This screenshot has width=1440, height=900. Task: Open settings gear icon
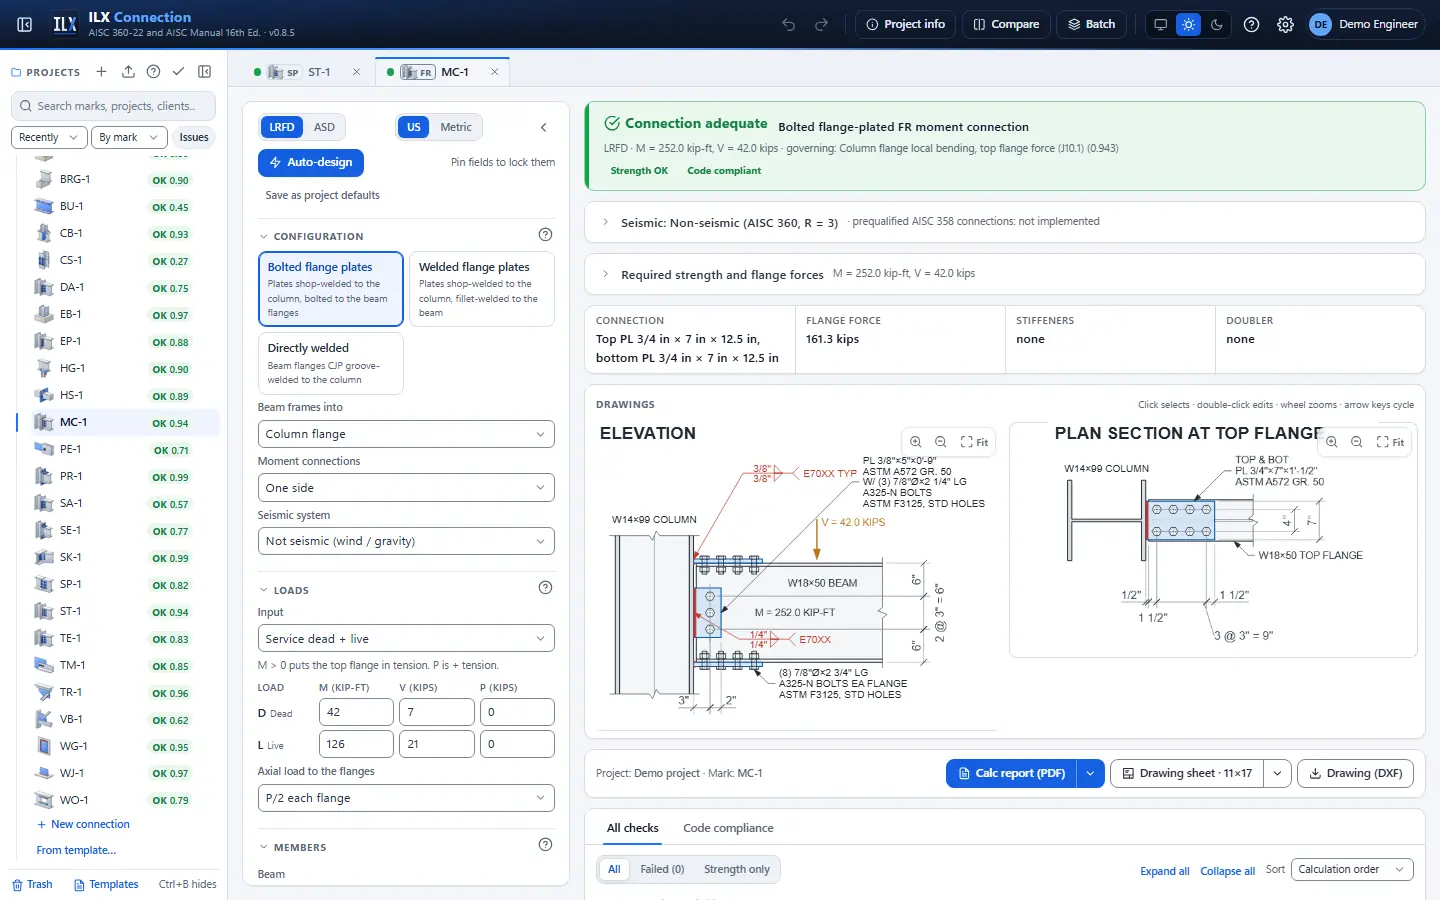(x=1285, y=24)
